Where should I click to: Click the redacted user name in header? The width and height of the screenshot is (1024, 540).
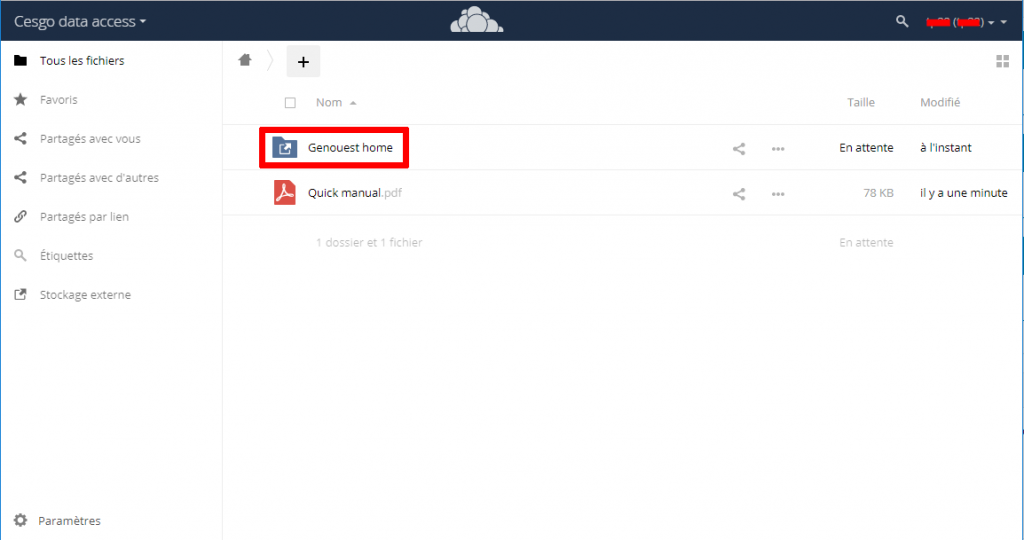pos(955,23)
